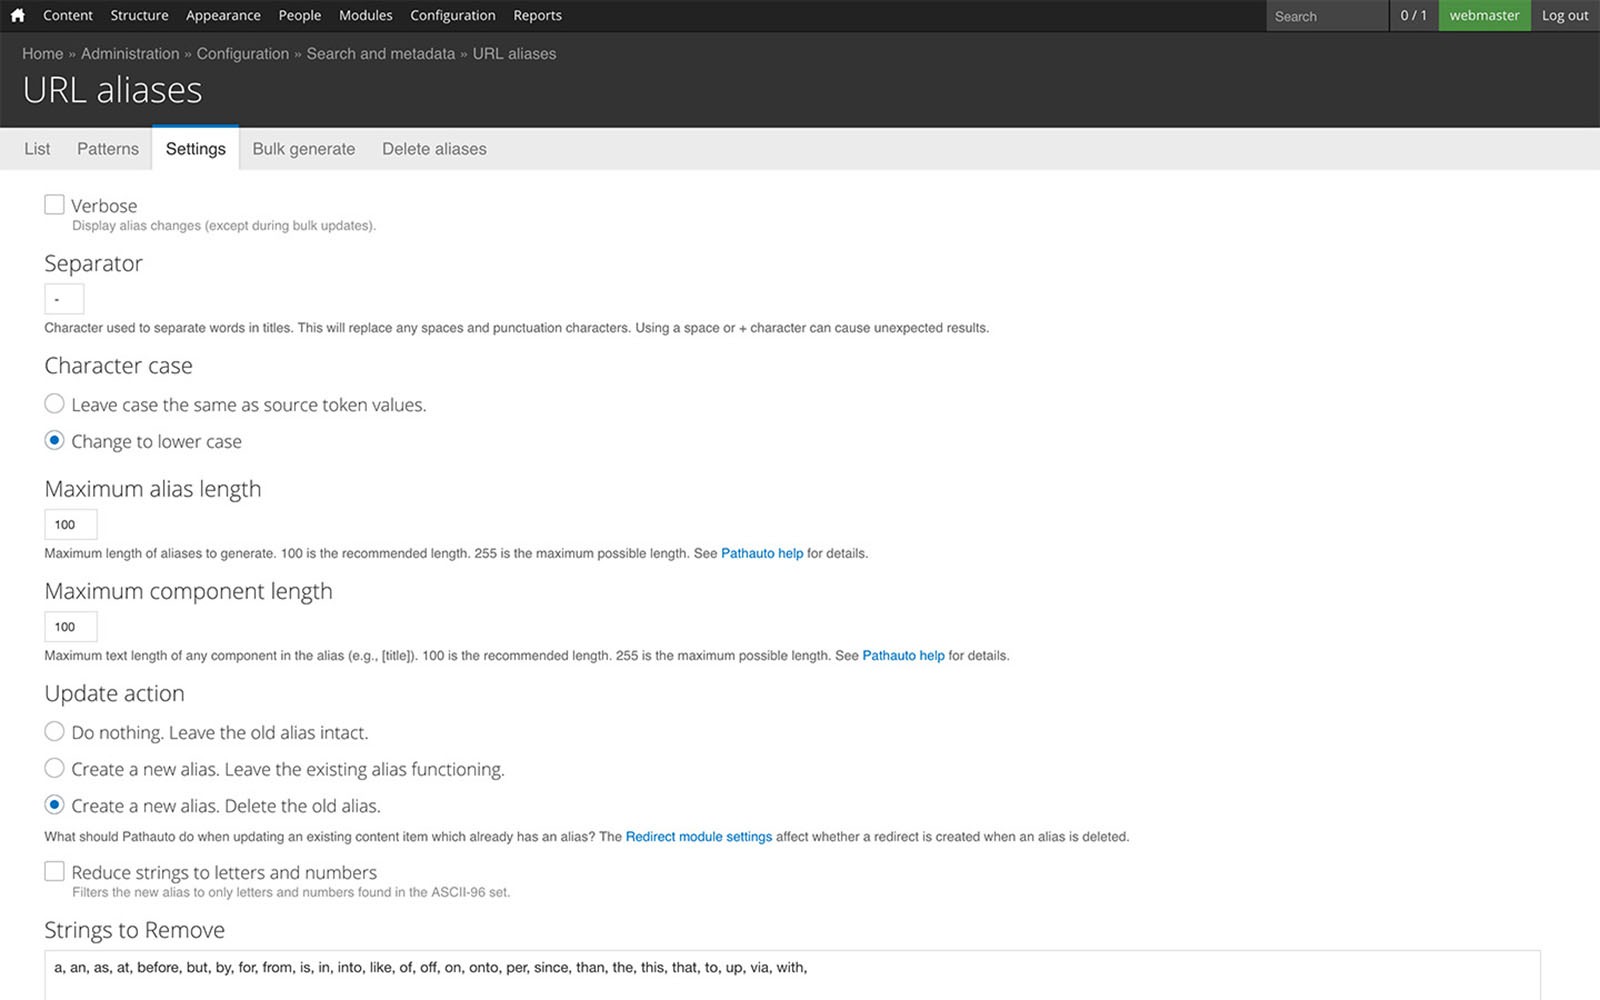Select the Settings tab
The width and height of the screenshot is (1600, 1000).
pyautogui.click(x=196, y=149)
